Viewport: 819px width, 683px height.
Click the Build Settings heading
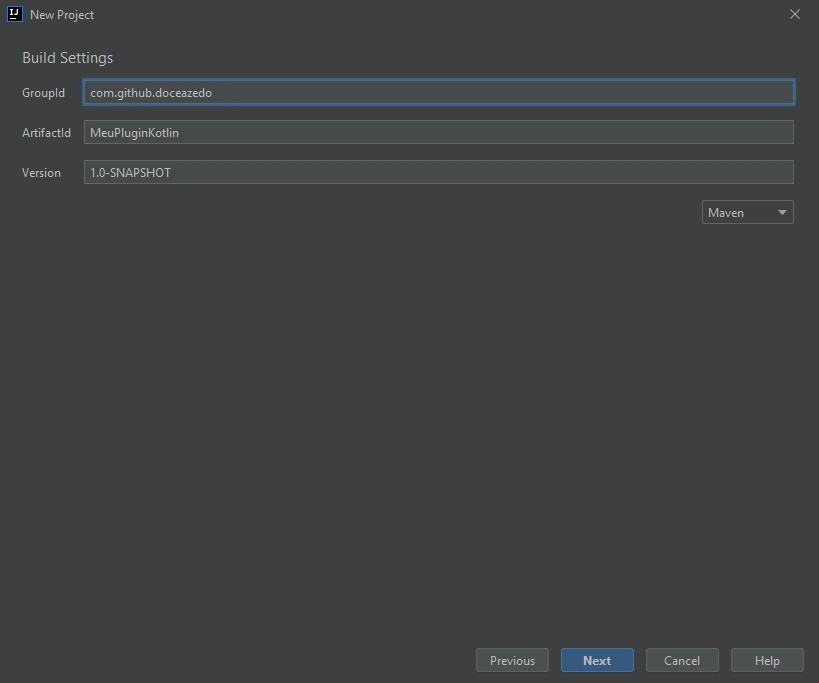[x=68, y=58]
